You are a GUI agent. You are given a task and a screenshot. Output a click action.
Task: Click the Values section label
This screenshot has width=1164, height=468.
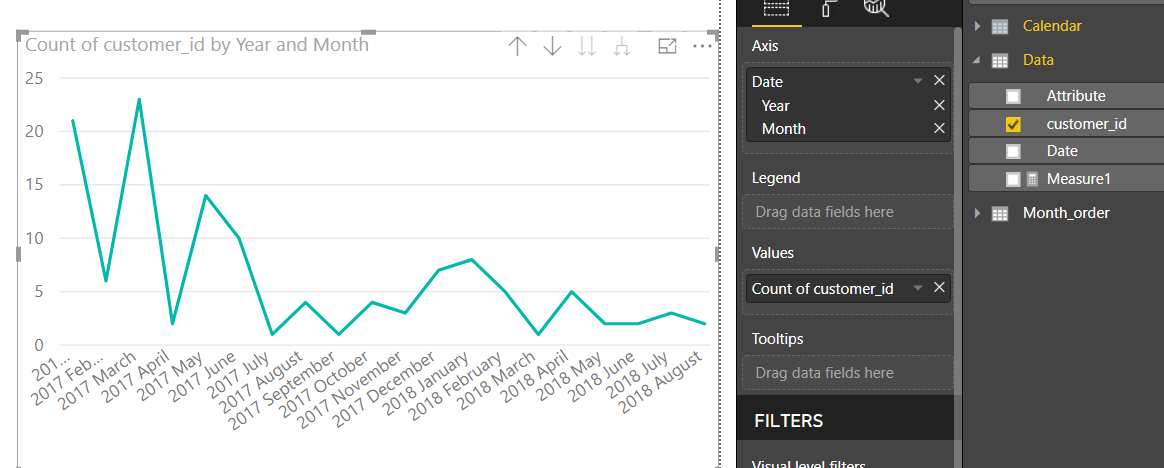click(773, 253)
